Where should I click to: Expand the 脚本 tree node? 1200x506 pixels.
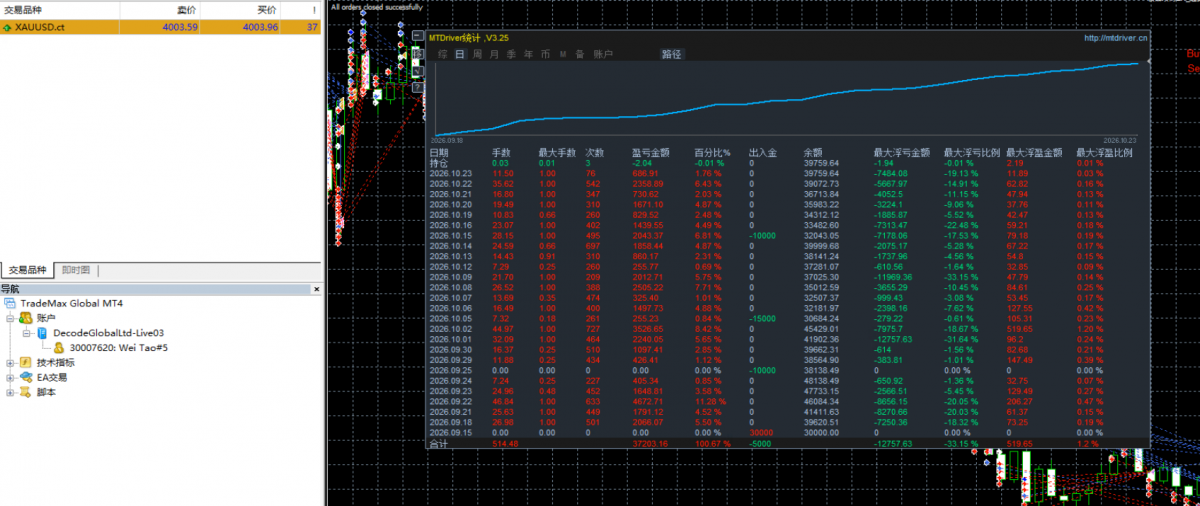pyautogui.click(x=10, y=393)
